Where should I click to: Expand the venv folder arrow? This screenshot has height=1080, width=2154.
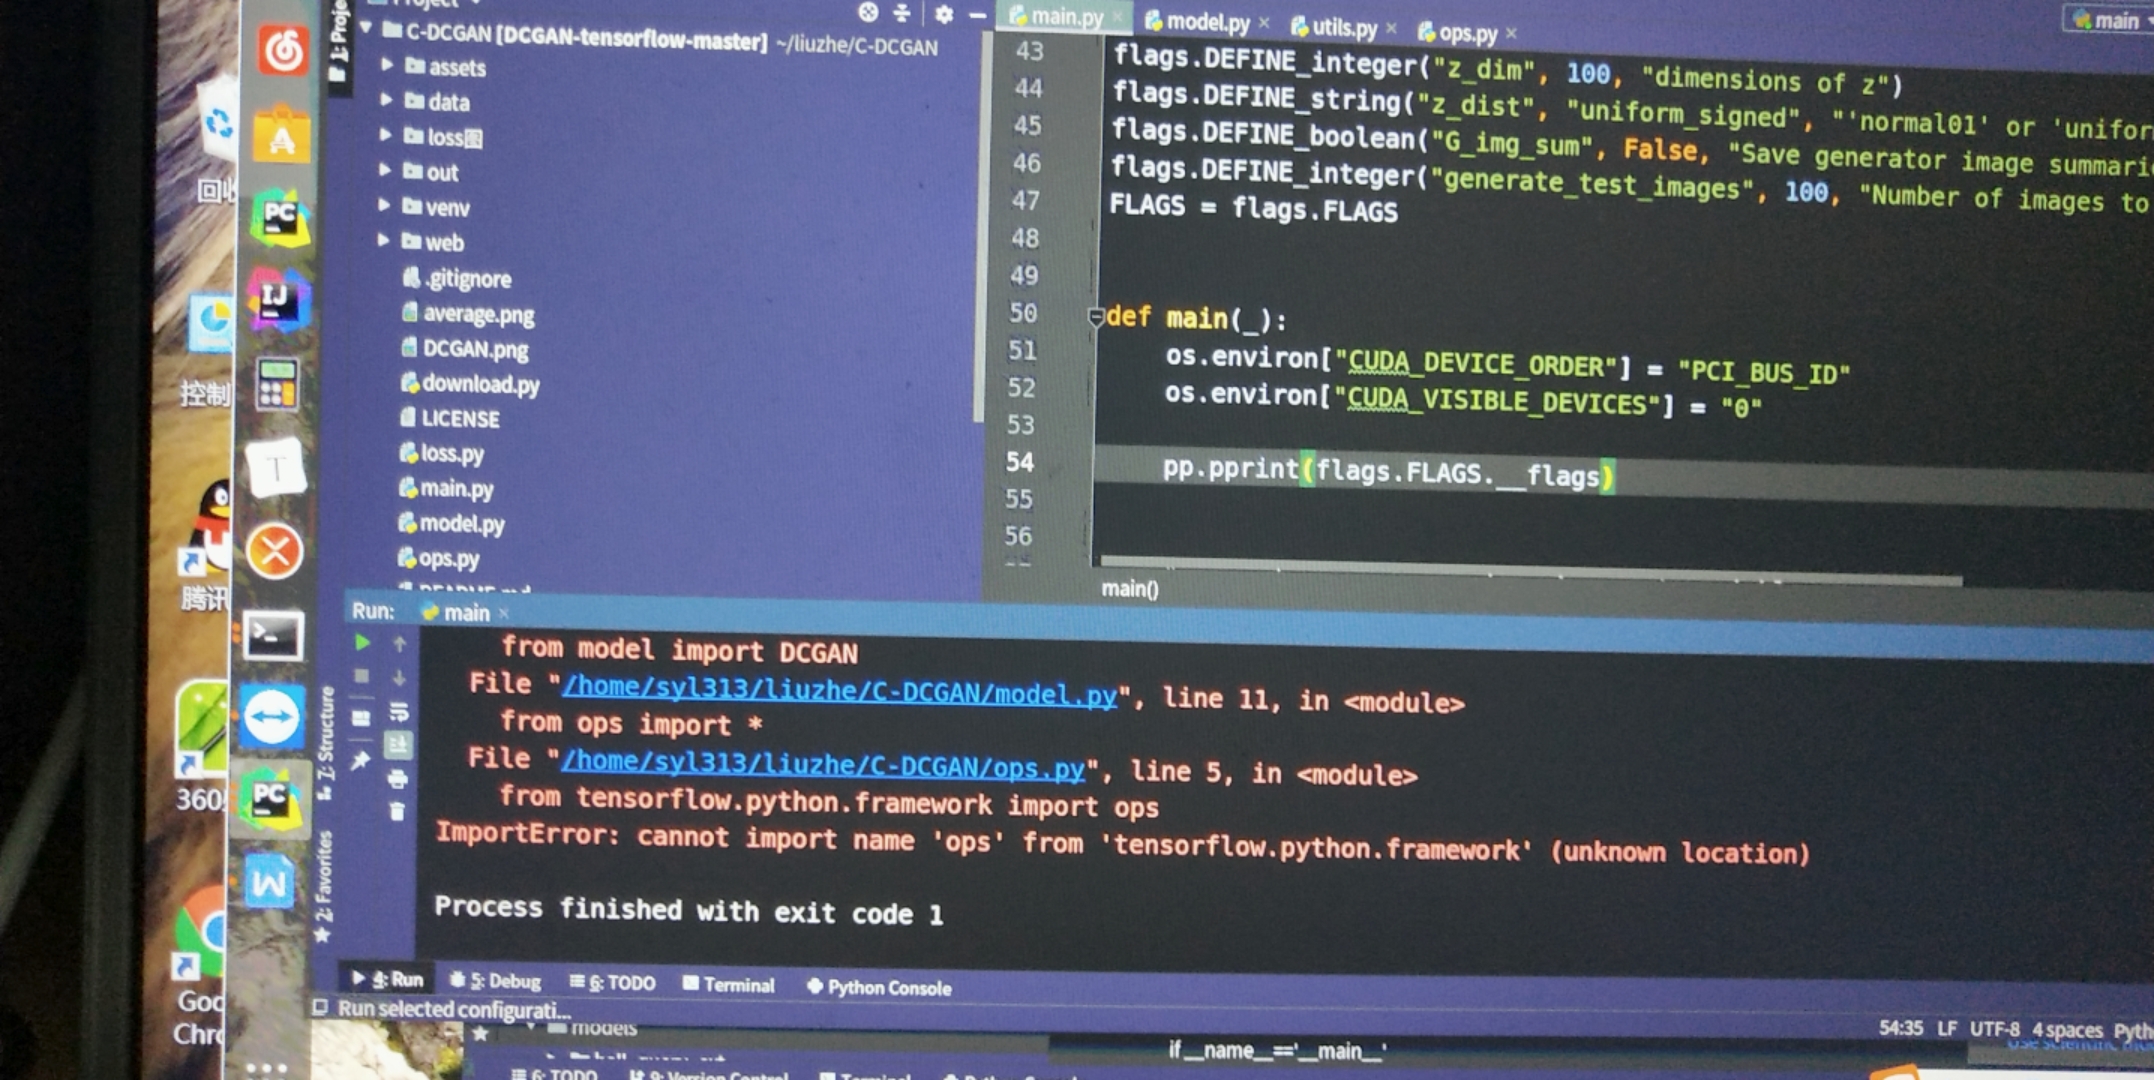pyautogui.click(x=384, y=205)
